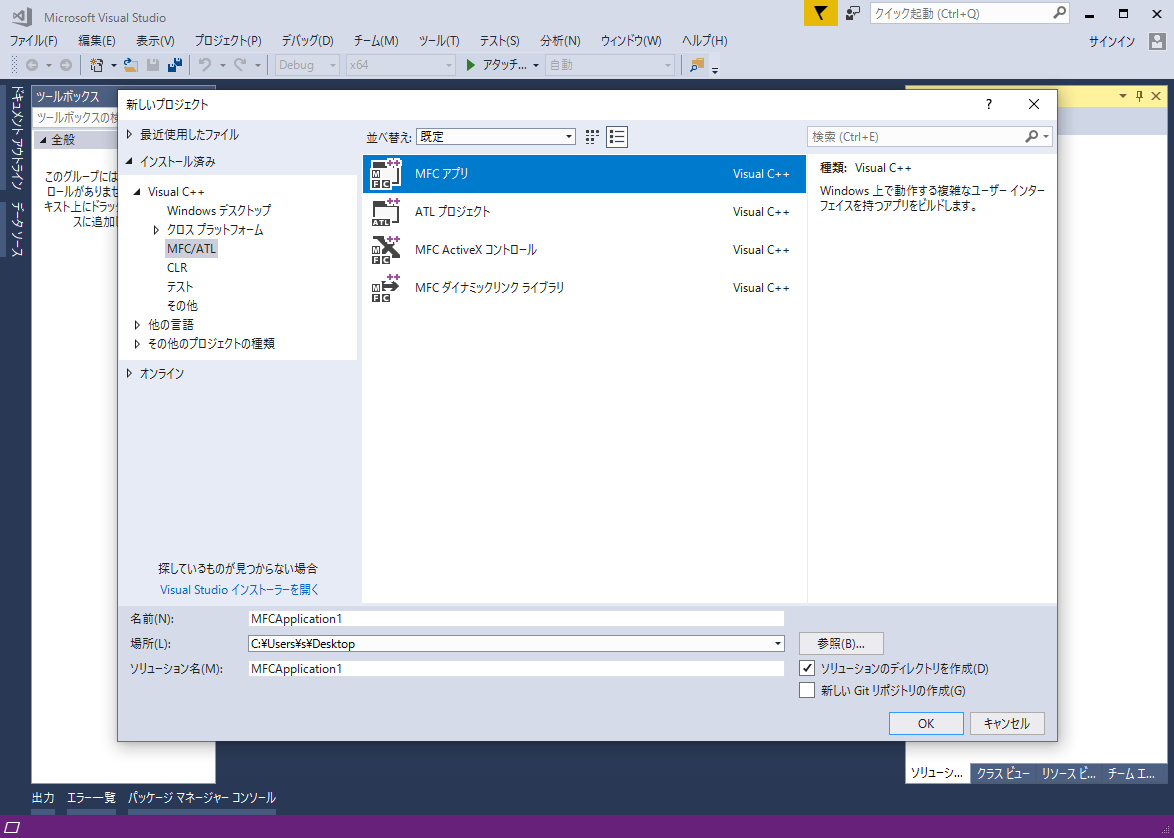Open the デバッグ(D) menu
Image resolution: width=1174 pixels, height=838 pixels.
point(307,41)
